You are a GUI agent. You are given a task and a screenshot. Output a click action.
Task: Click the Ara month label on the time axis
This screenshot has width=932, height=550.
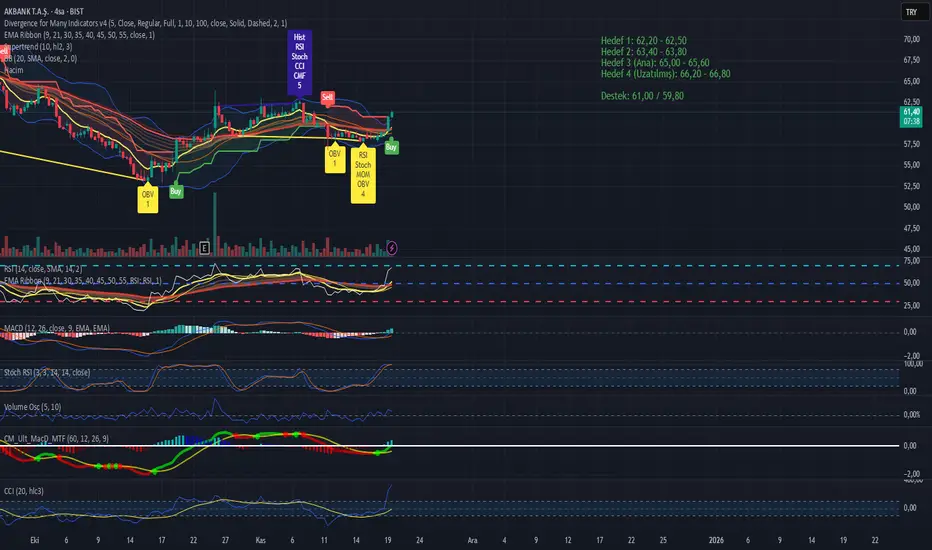tap(473, 540)
